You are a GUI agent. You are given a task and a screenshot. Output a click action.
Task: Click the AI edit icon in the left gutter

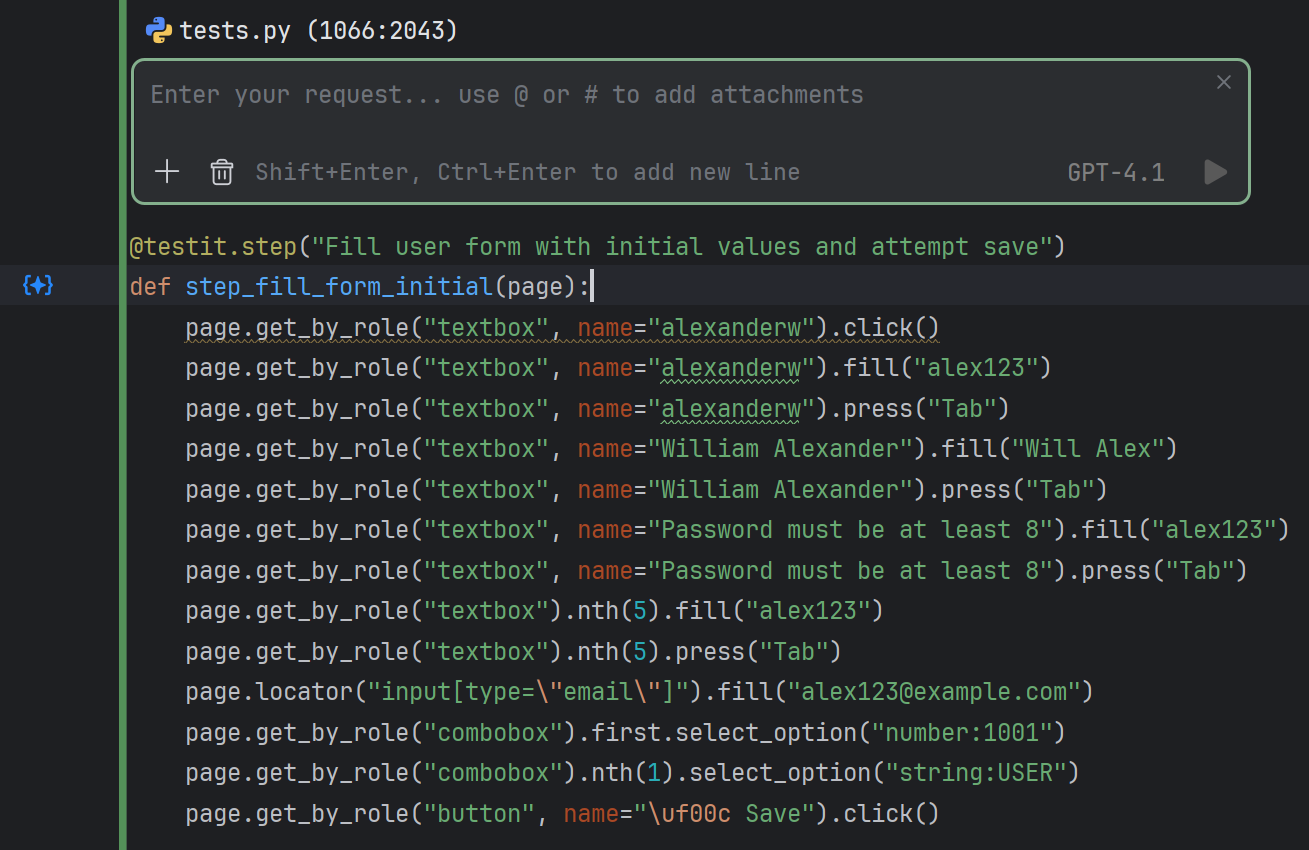pyautogui.click(x=37, y=285)
